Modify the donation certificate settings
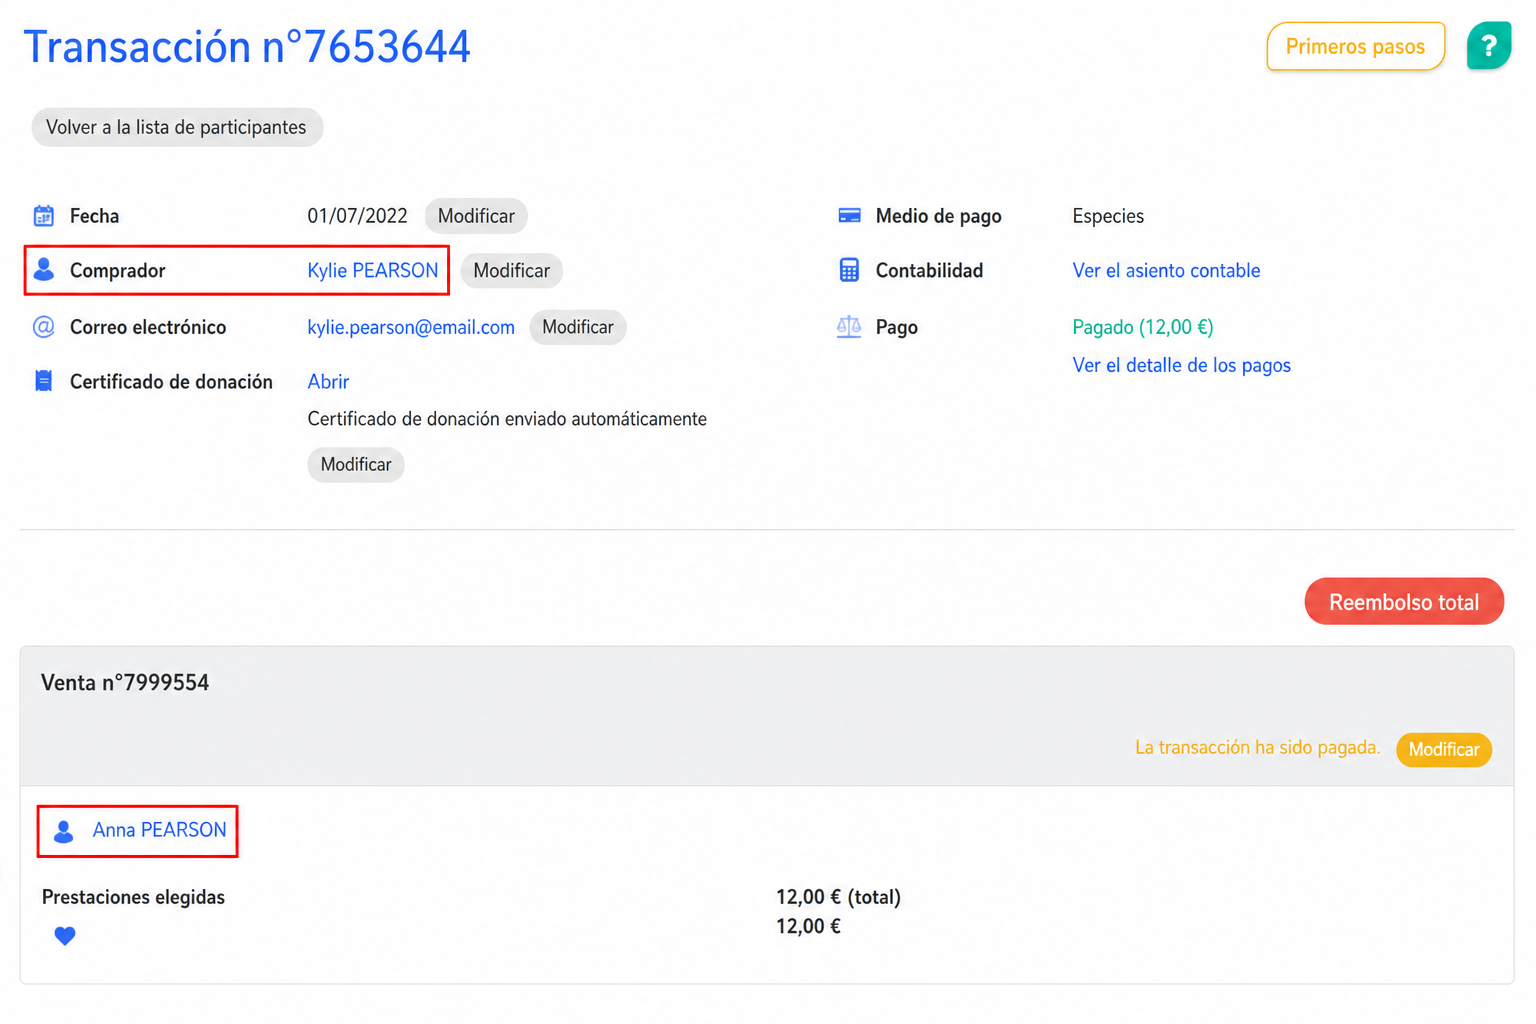This screenshot has height=1024, width=1536. pyautogui.click(x=356, y=464)
